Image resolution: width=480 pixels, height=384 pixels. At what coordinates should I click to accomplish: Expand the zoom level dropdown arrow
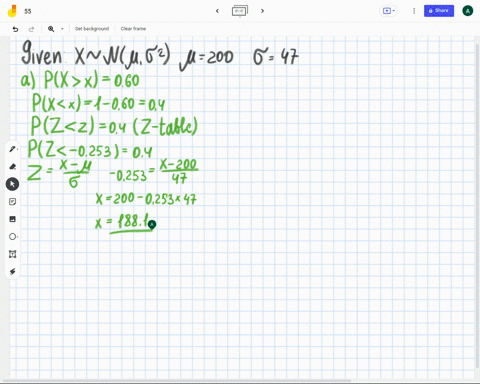62,29
